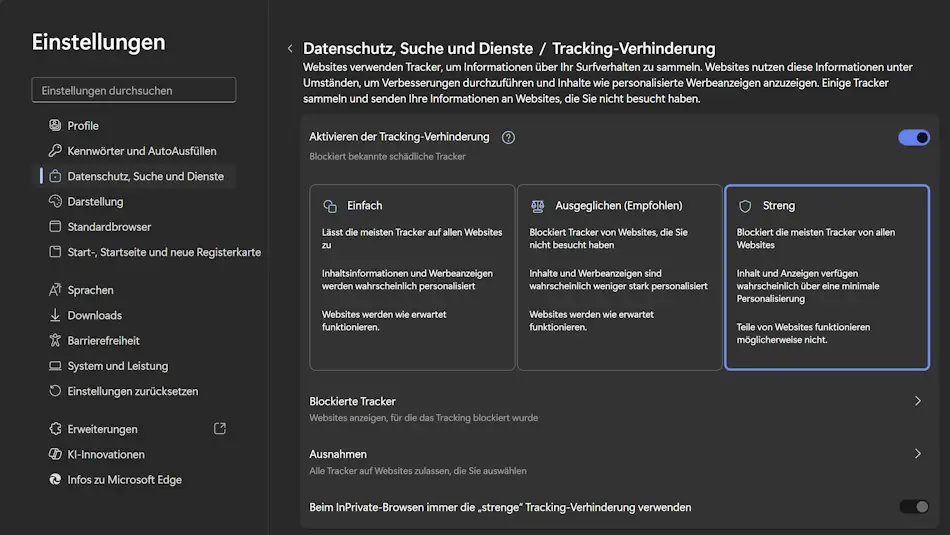Click the external link icon next to Erweiterungen
Screen dimensions: 950x535
pos(220,428)
